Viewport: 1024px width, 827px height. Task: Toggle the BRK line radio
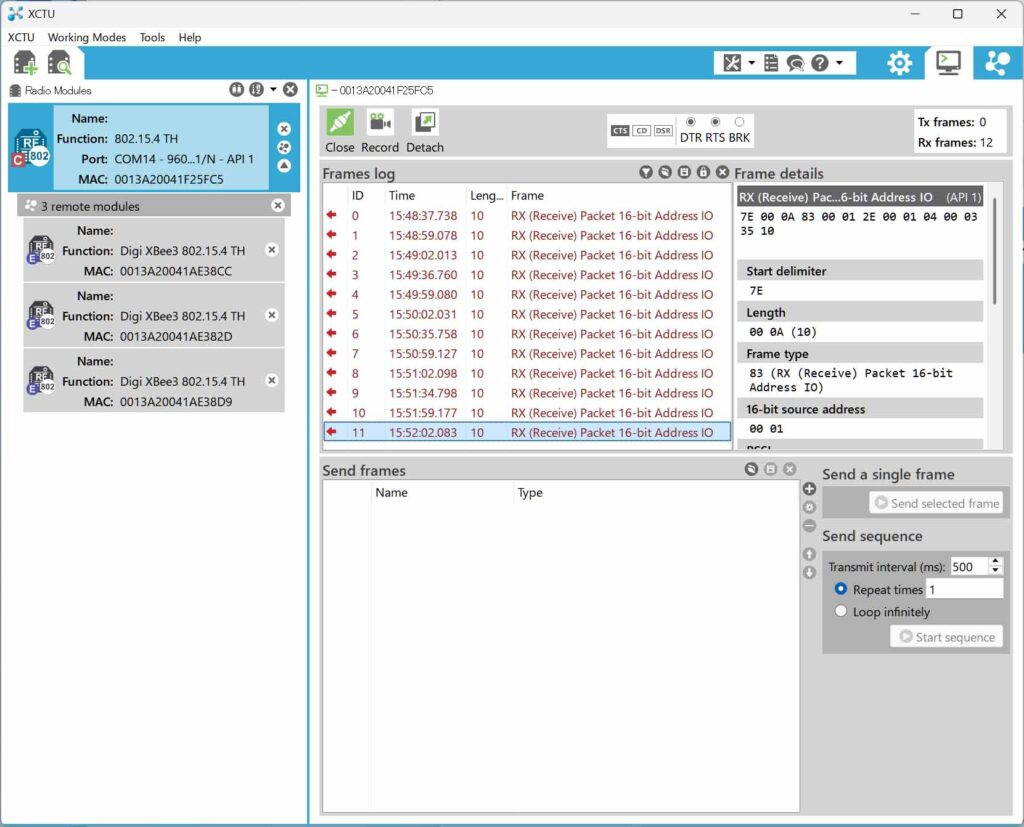[x=739, y=122]
